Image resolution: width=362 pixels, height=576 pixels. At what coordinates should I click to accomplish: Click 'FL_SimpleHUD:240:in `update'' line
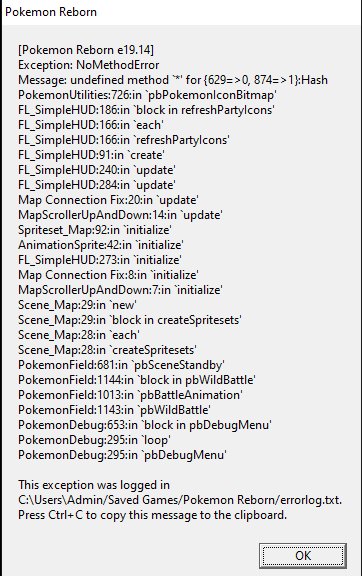point(97,170)
